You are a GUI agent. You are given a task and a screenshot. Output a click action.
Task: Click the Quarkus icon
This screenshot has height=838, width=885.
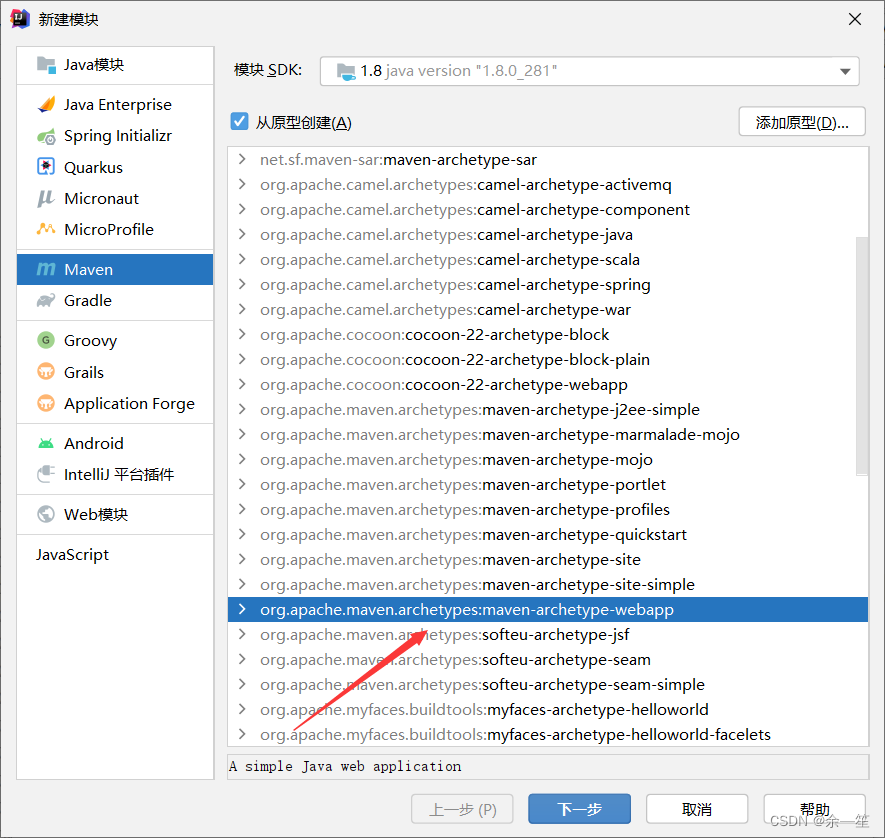click(46, 167)
